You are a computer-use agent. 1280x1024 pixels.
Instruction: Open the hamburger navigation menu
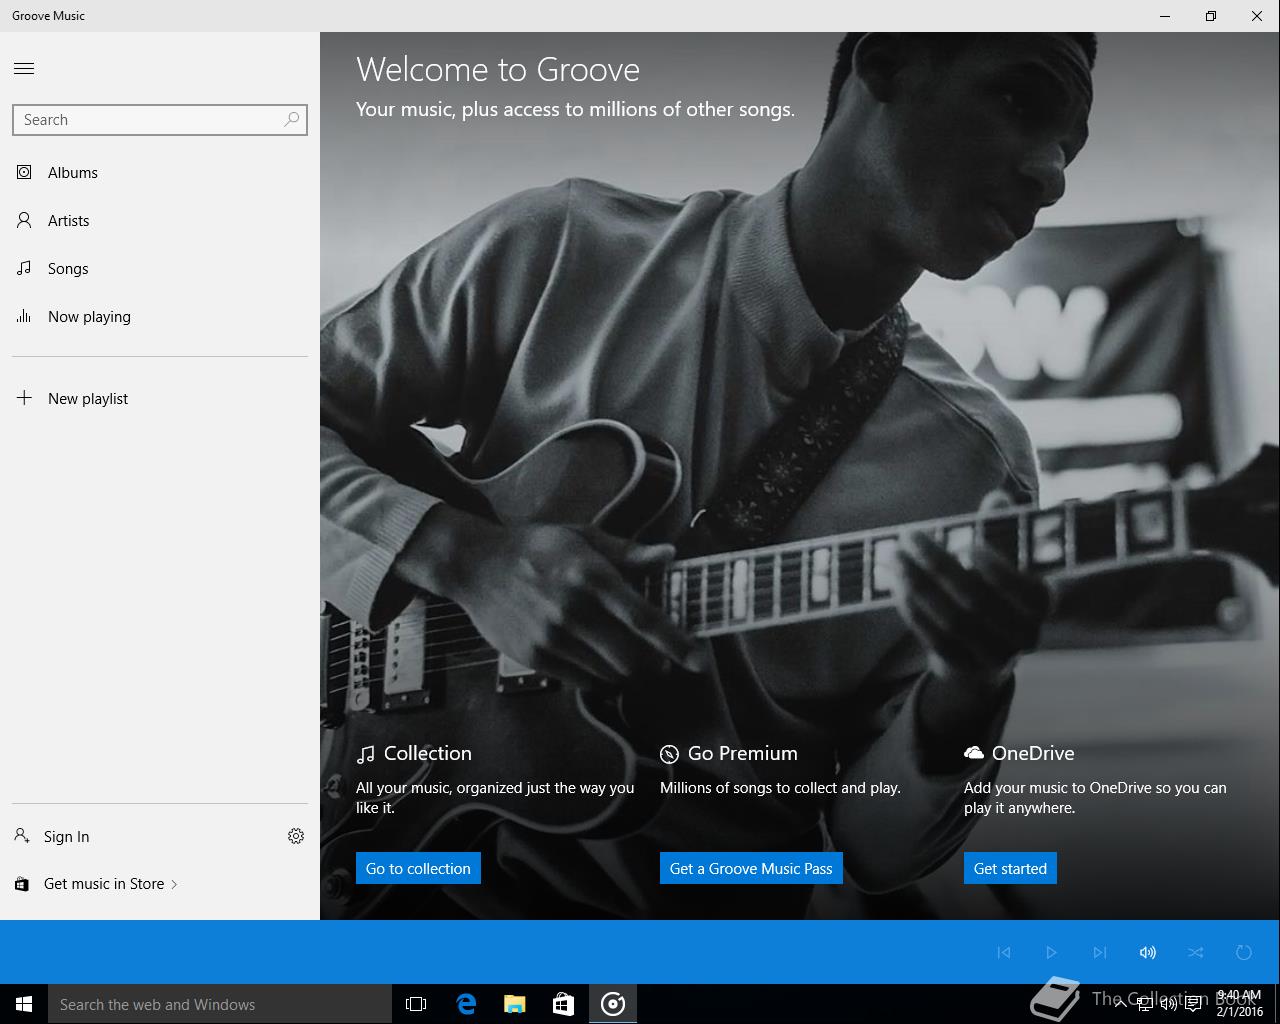(x=24, y=68)
